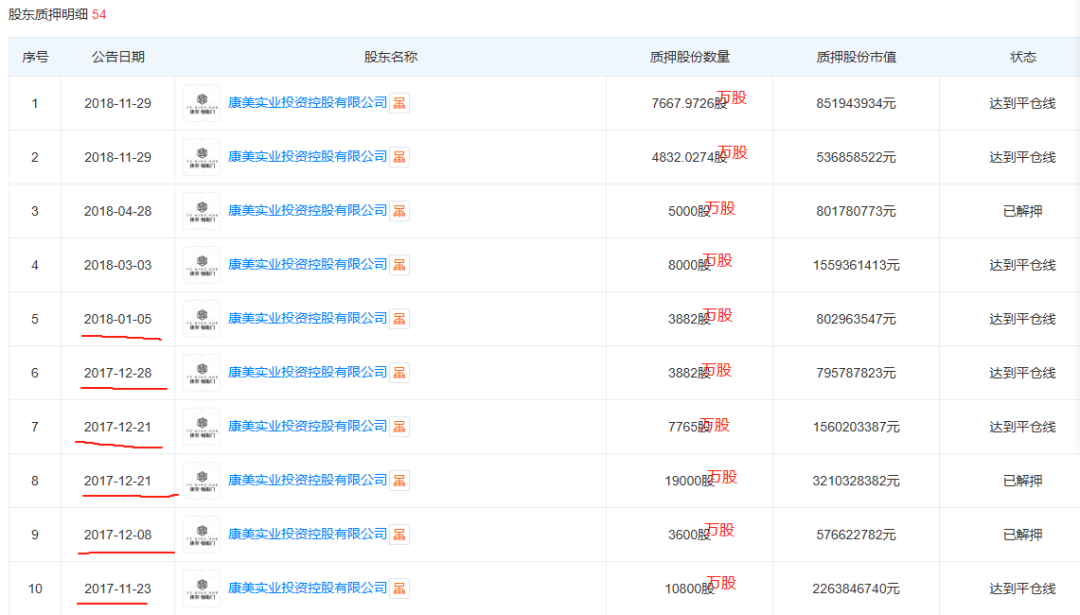Open the equity structure icon in row 4
The width and height of the screenshot is (1080, 615).
pyautogui.click(x=399, y=265)
